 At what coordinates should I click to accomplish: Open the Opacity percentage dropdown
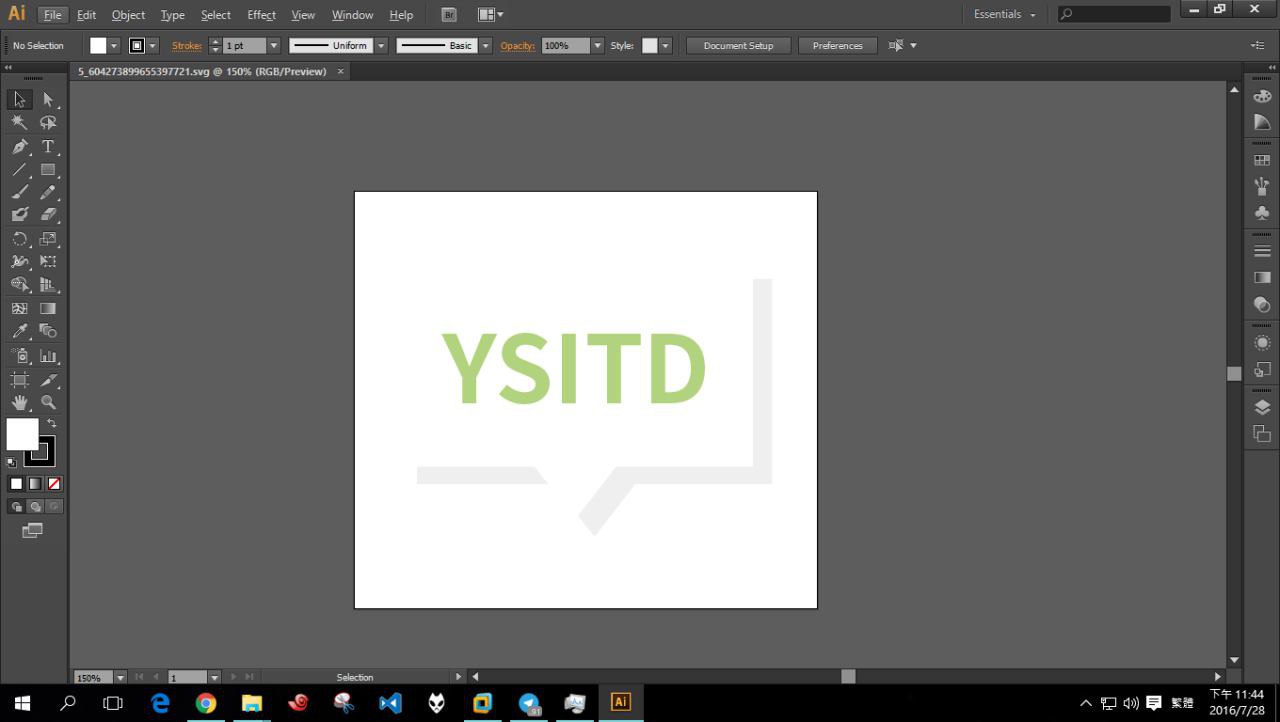597,46
